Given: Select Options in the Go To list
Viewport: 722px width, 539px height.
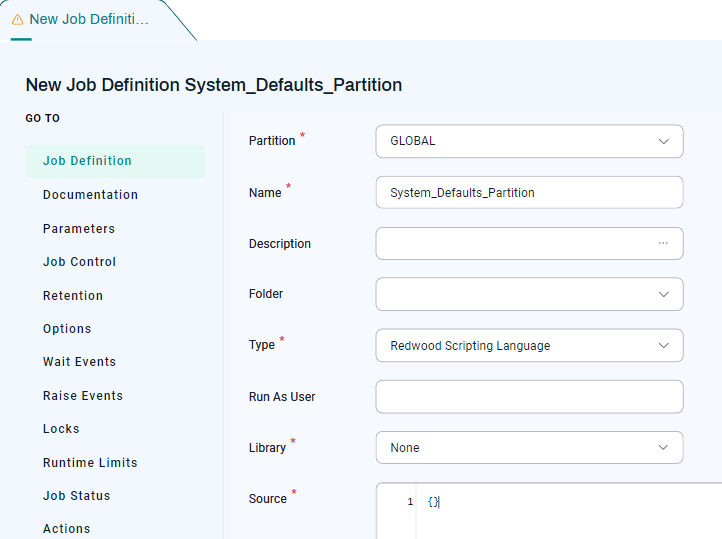Looking at the screenshot, I should tap(67, 329).
